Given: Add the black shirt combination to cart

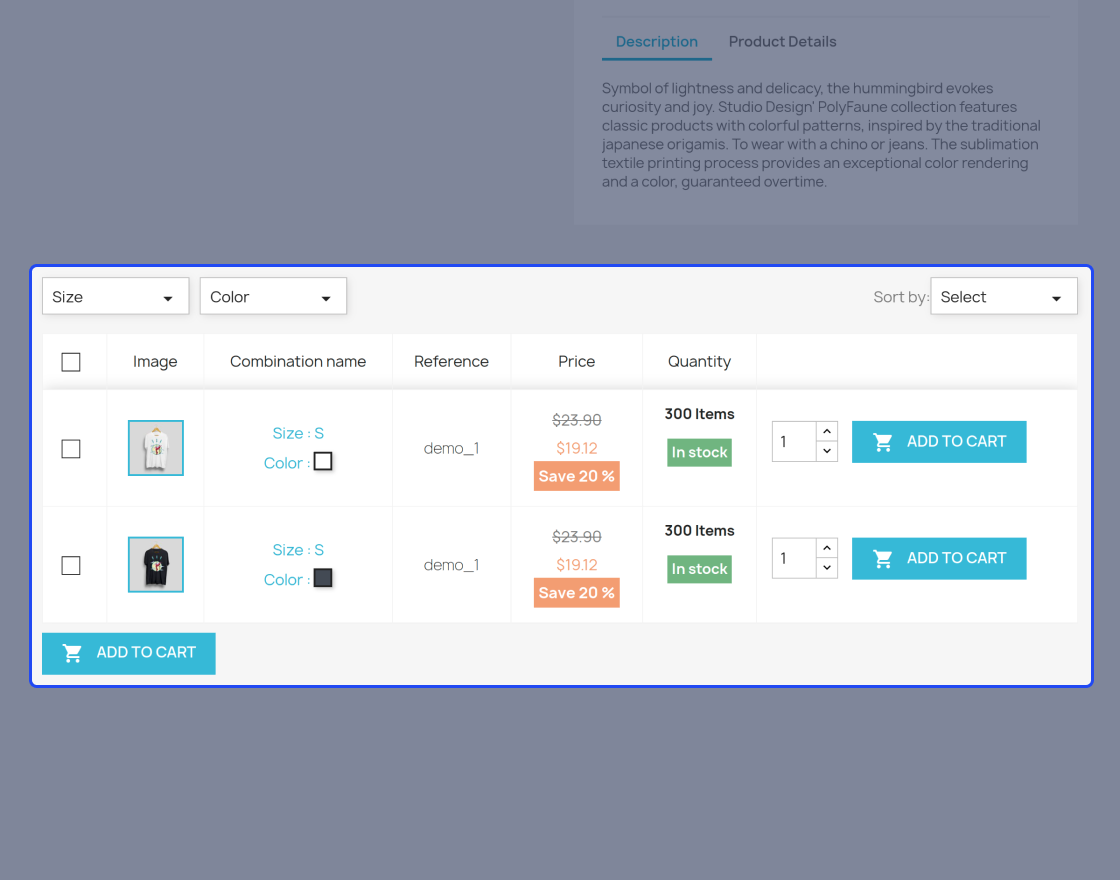Looking at the screenshot, I should [939, 559].
